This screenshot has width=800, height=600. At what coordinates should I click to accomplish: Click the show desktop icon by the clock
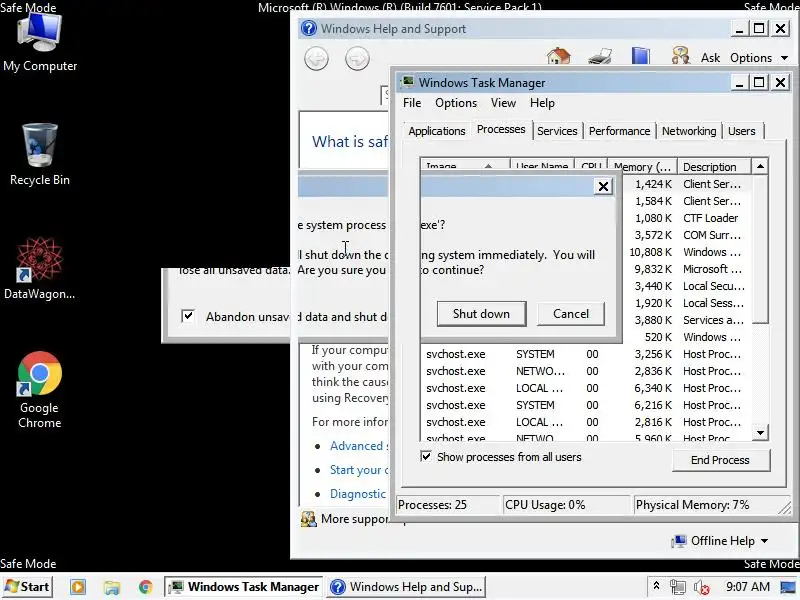coord(788,587)
